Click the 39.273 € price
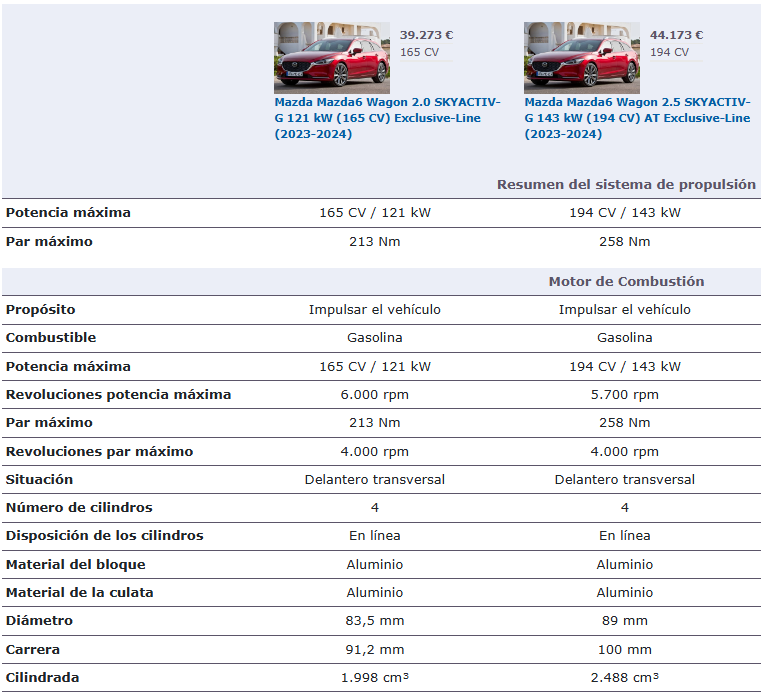 (426, 35)
